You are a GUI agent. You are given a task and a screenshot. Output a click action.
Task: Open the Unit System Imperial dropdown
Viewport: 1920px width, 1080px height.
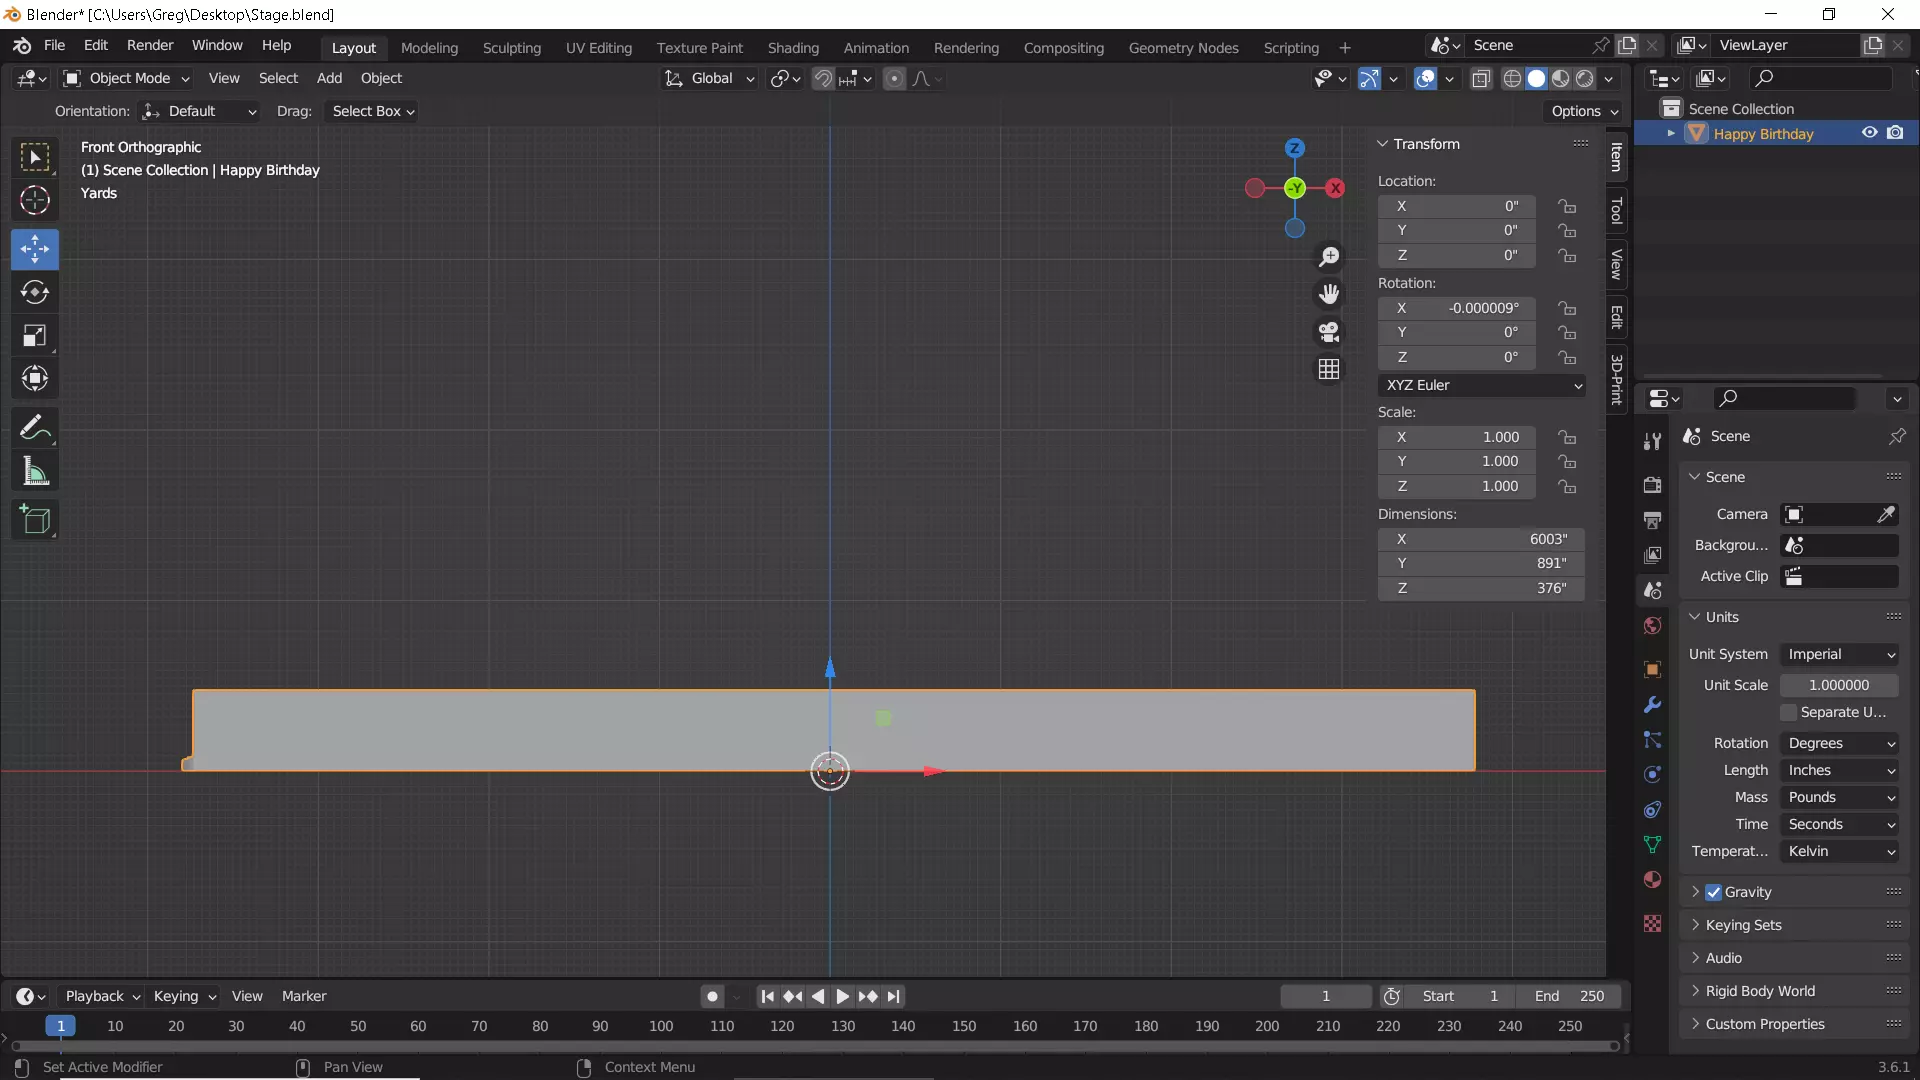[1840, 654]
